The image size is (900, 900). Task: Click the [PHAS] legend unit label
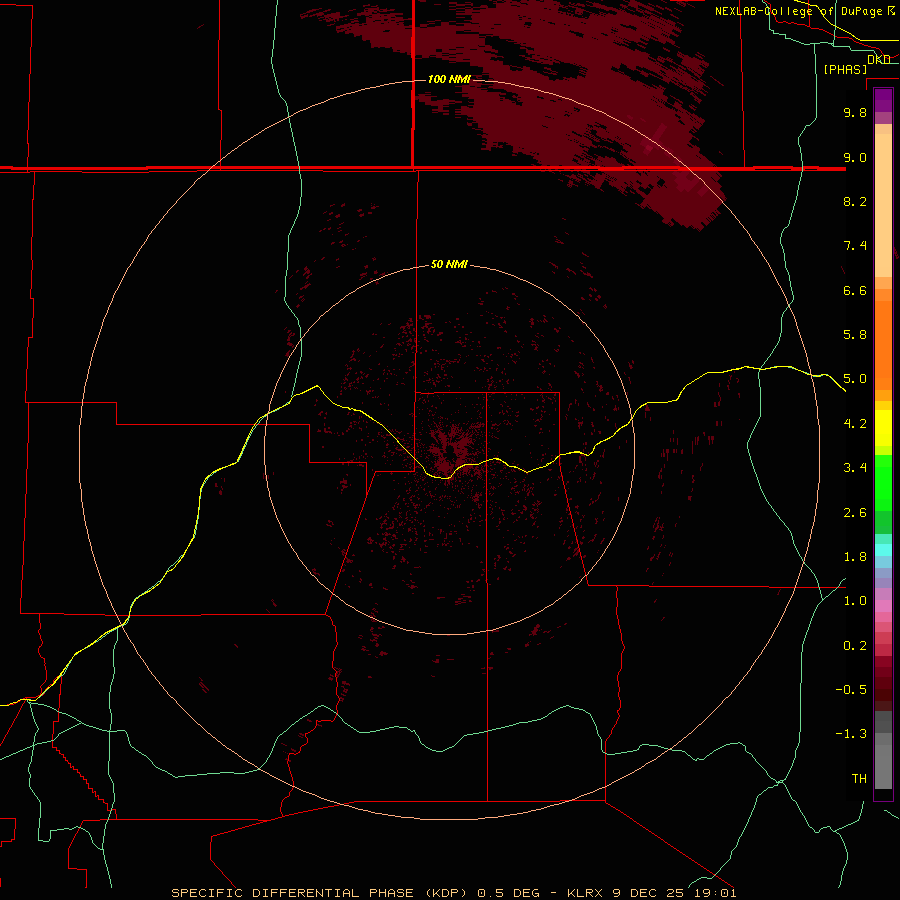tap(845, 69)
